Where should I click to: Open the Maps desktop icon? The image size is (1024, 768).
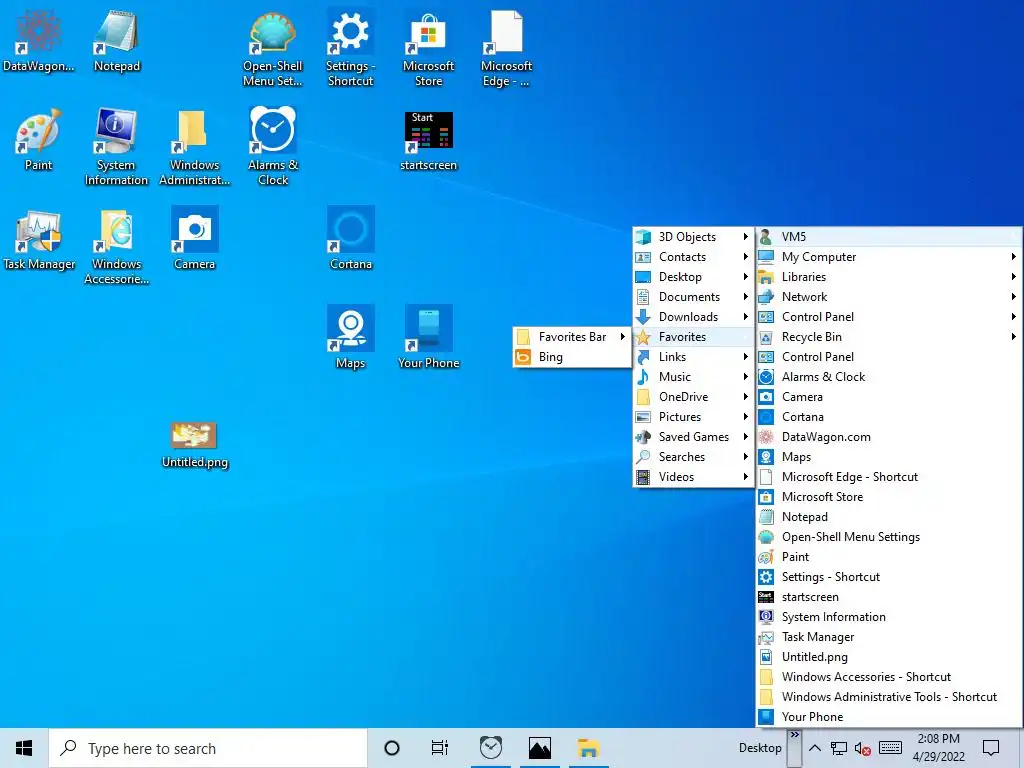pyautogui.click(x=351, y=338)
